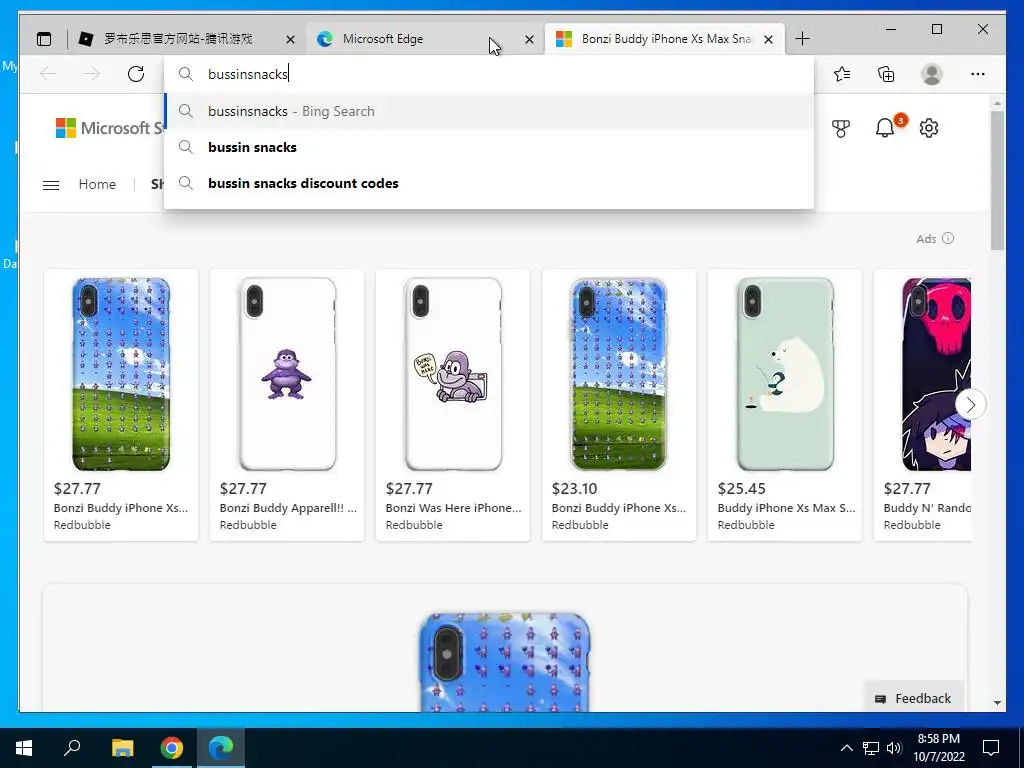
Task: Open the volume tray icon
Action: [x=894, y=748]
